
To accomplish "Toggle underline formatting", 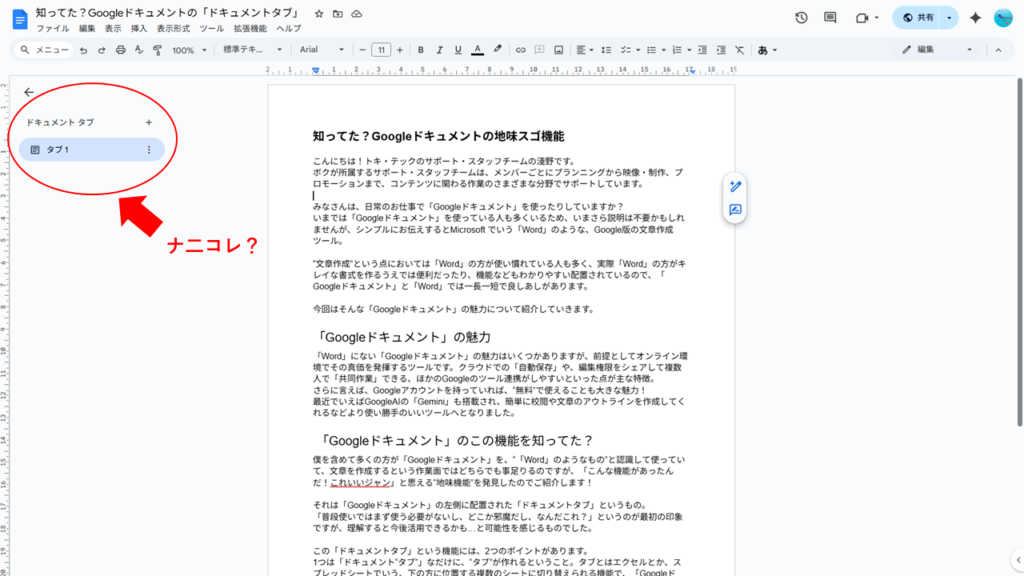I will [x=458, y=49].
